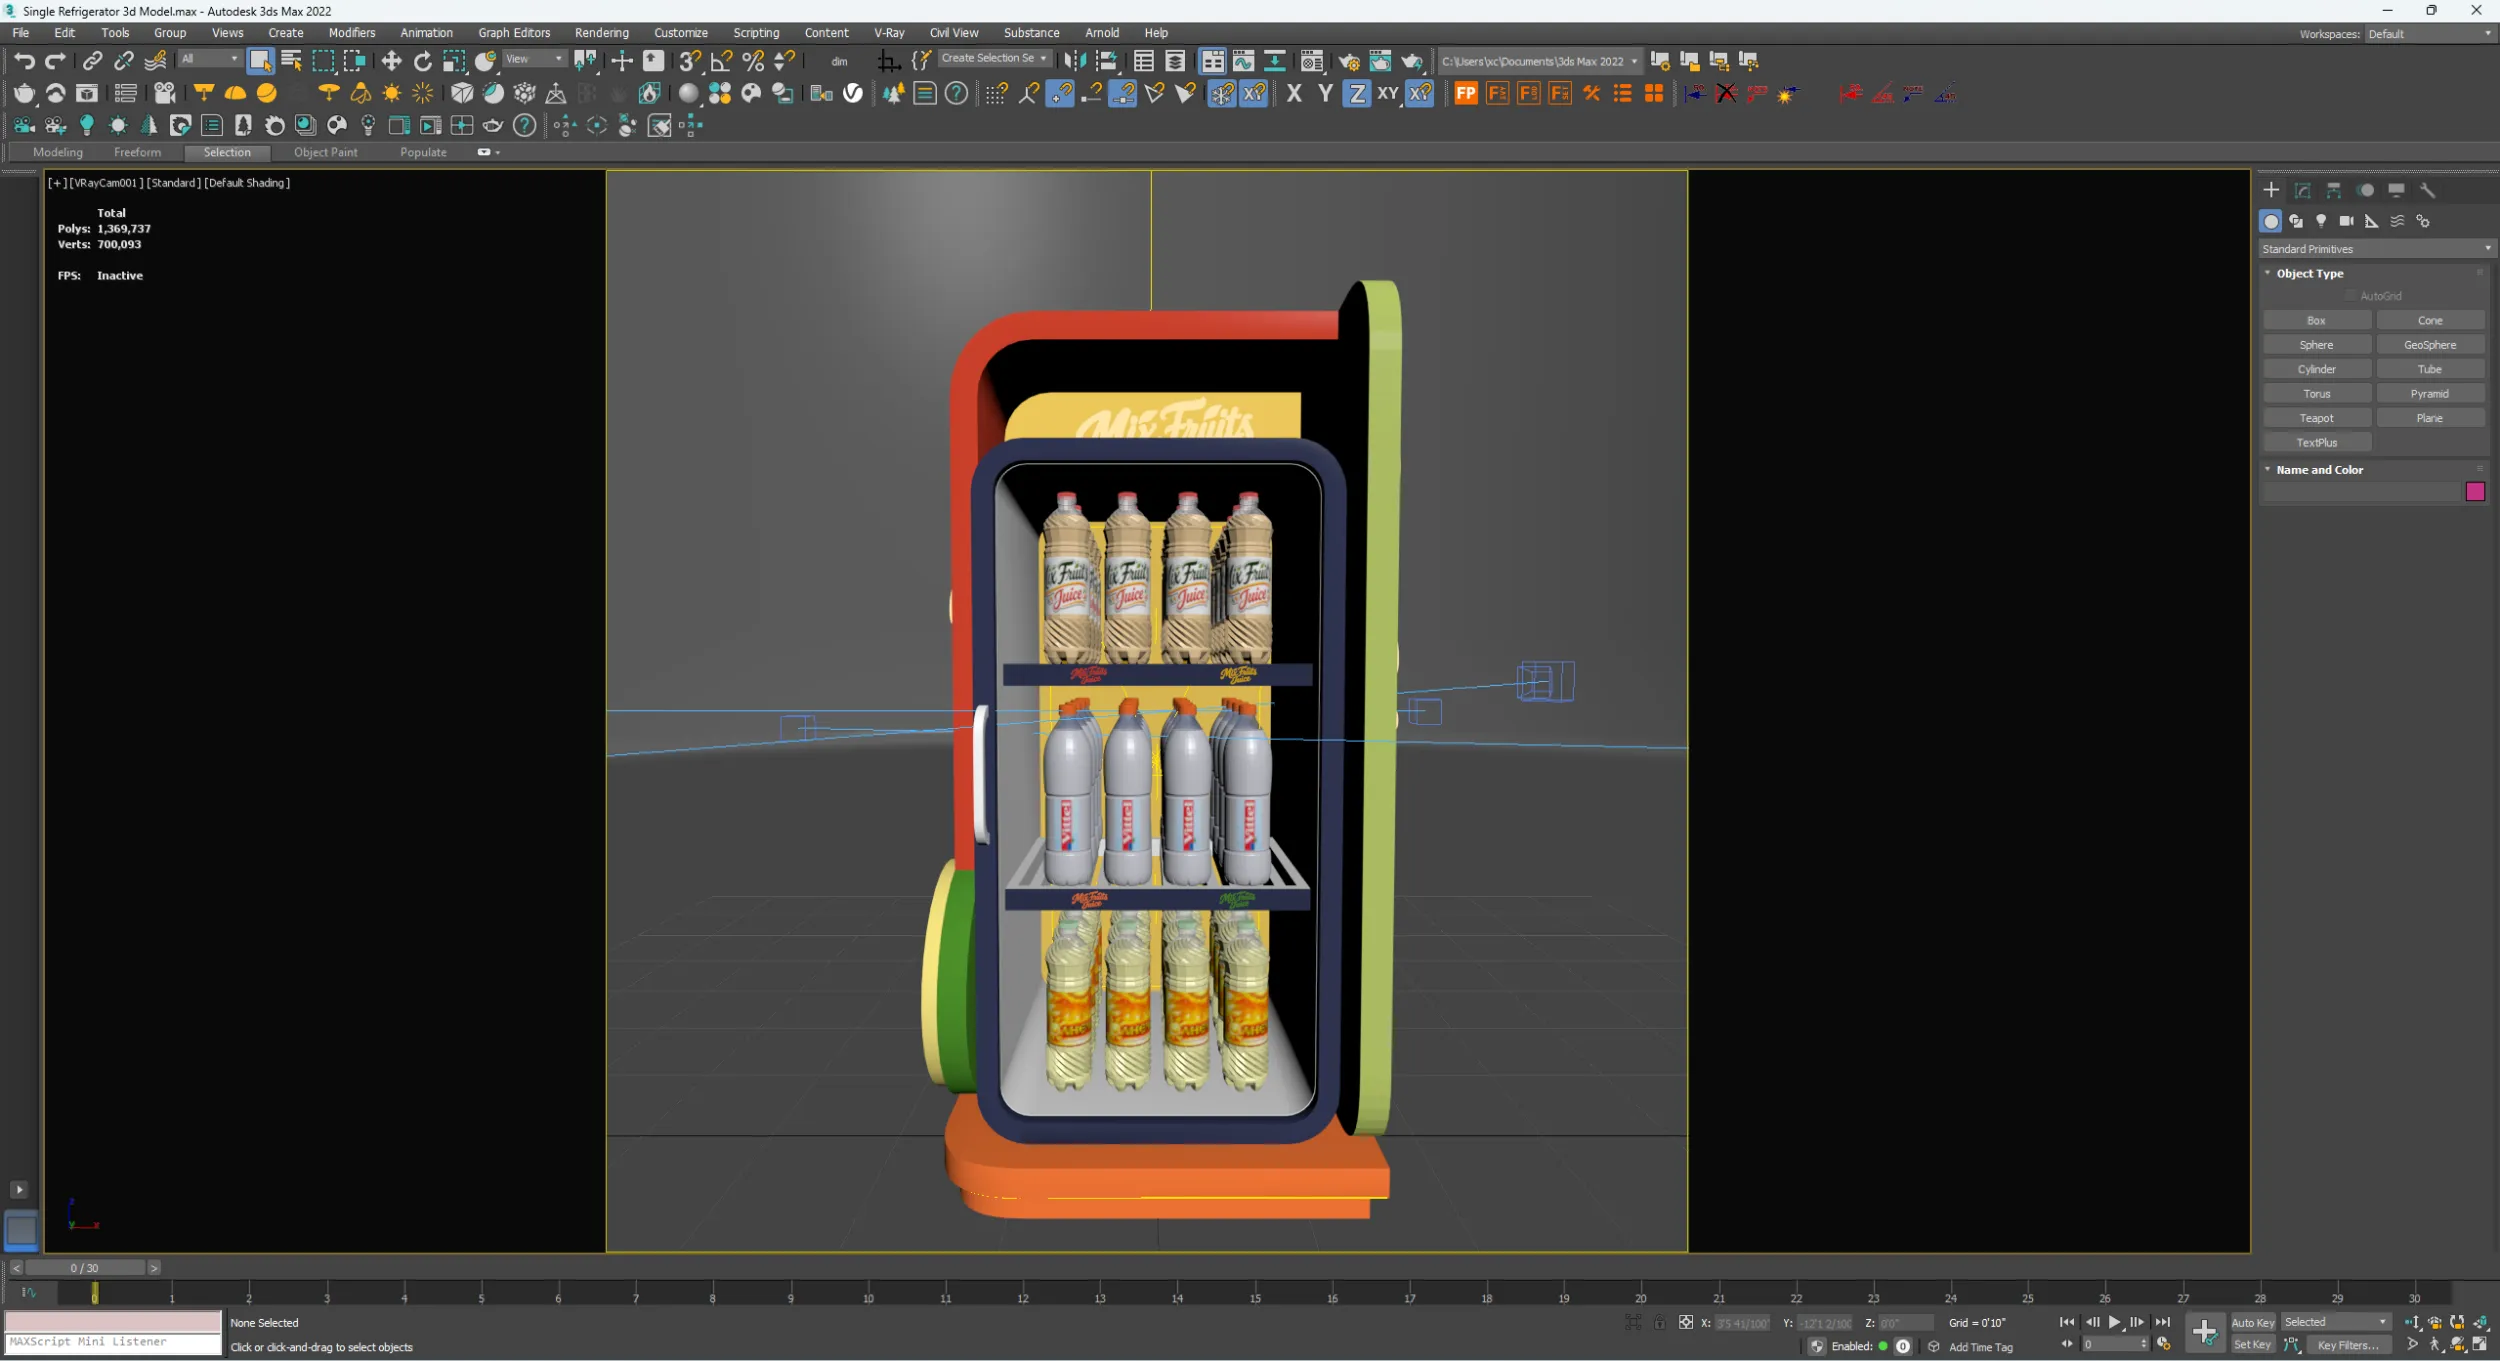The height and width of the screenshot is (1361, 2500).
Task: Switch to the Object Paint ribbon tab
Action: (x=325, y=153)
